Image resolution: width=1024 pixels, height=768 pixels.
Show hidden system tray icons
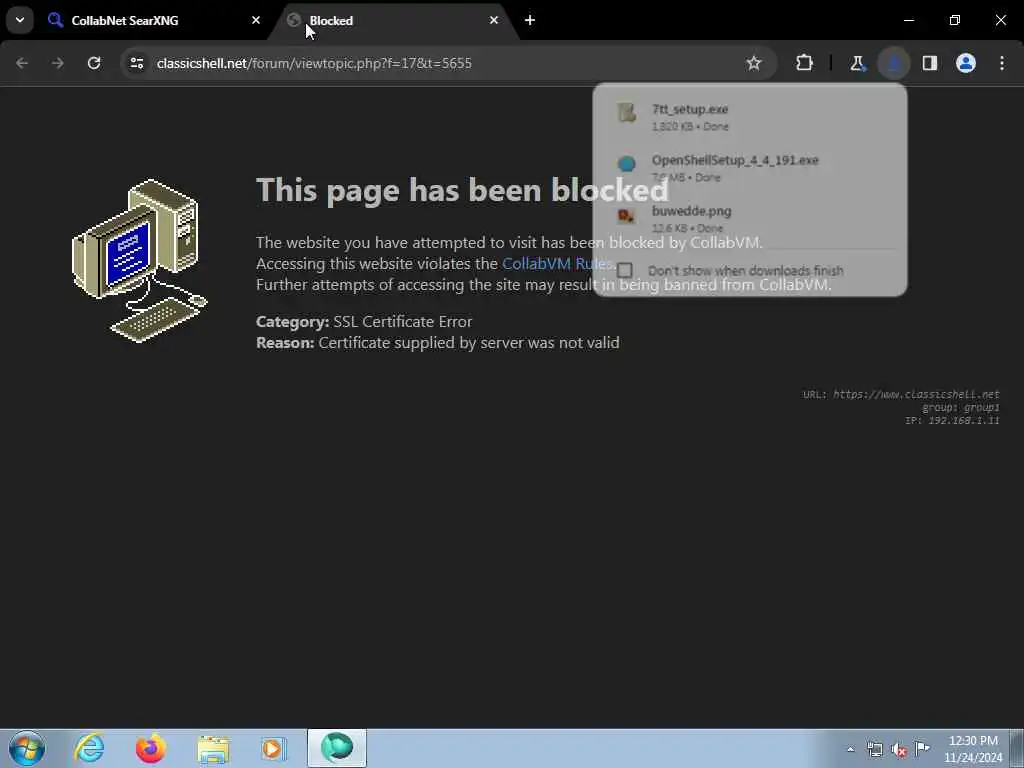tap(850, 749)
